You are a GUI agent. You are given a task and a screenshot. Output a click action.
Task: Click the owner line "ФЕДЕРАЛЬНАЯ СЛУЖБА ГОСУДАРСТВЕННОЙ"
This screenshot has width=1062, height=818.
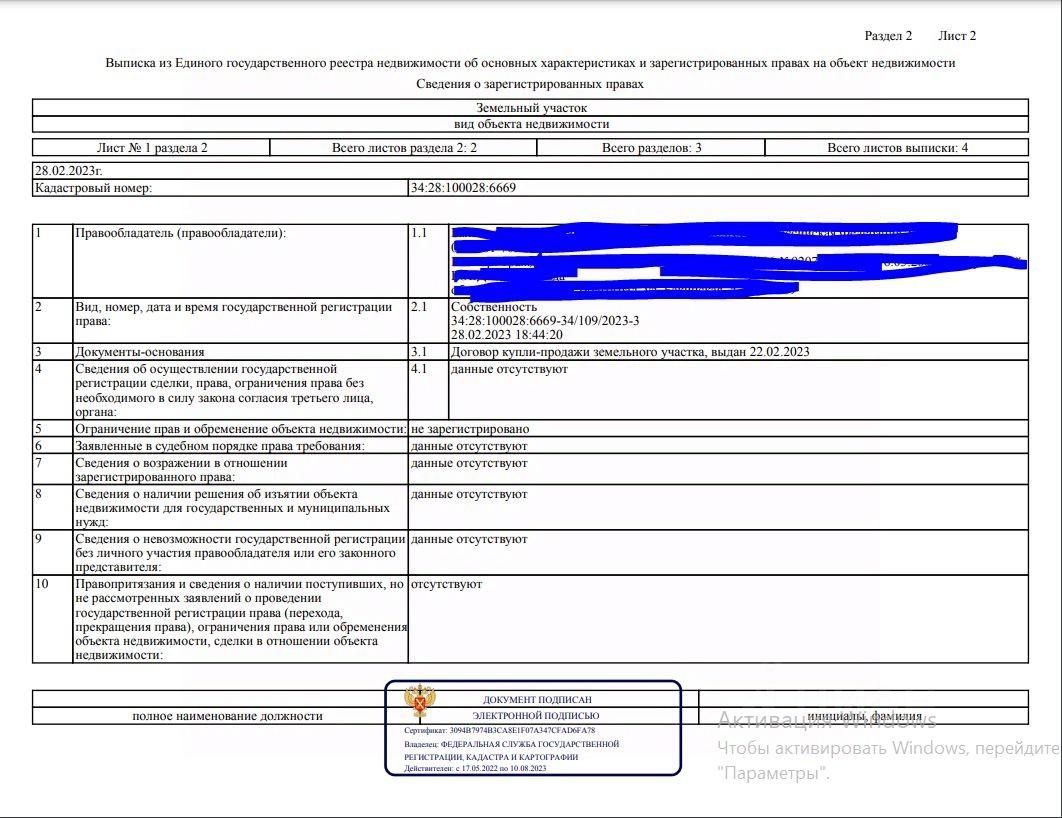[530, 744]
